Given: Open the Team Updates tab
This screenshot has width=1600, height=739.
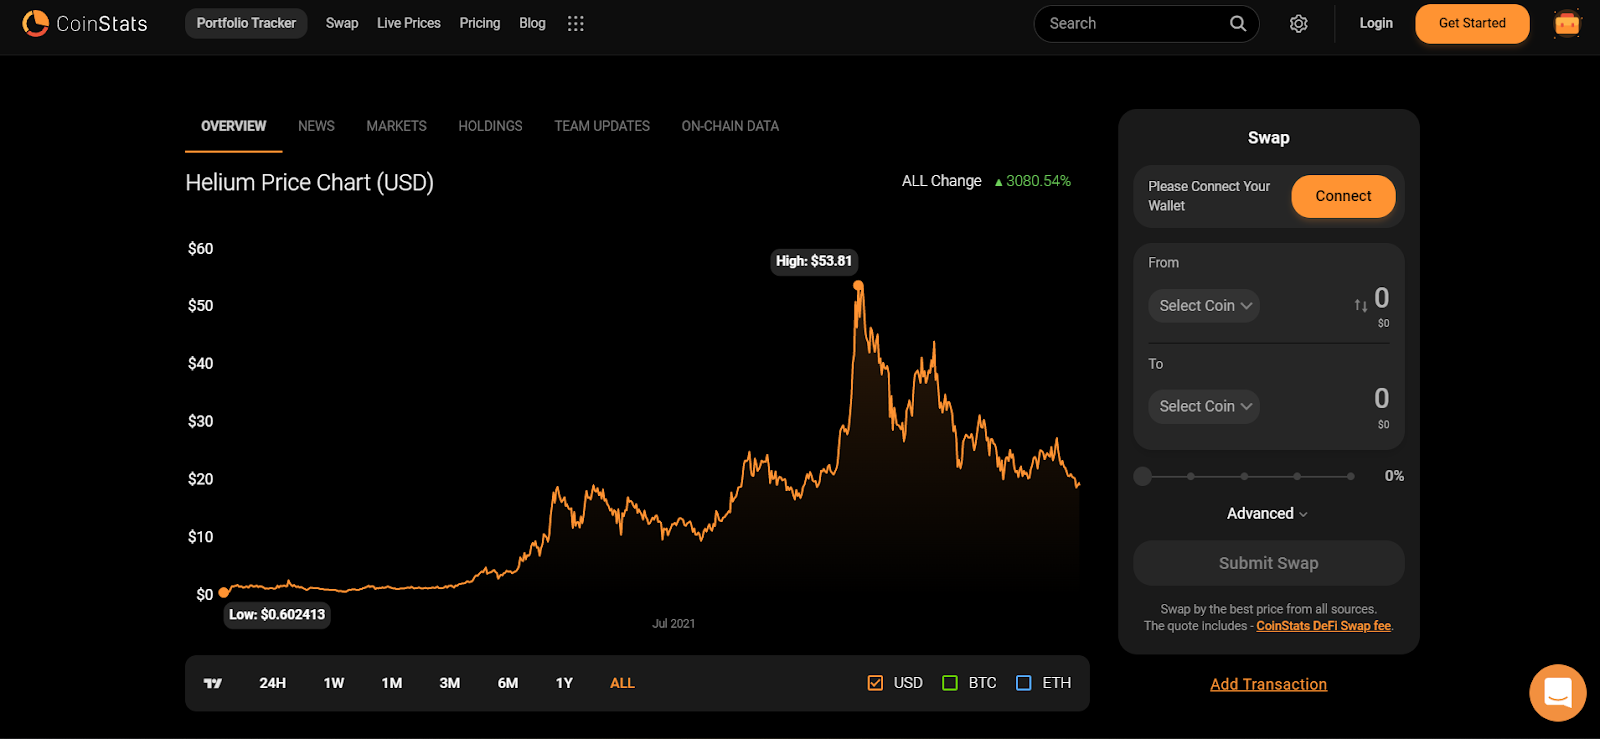Looking at the screenshot, I should tap(602, 126).
